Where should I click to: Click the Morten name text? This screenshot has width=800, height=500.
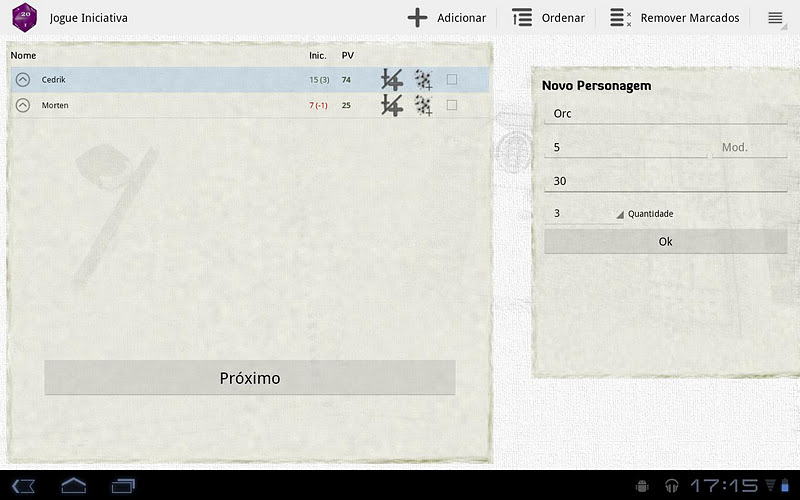point(55,105)
